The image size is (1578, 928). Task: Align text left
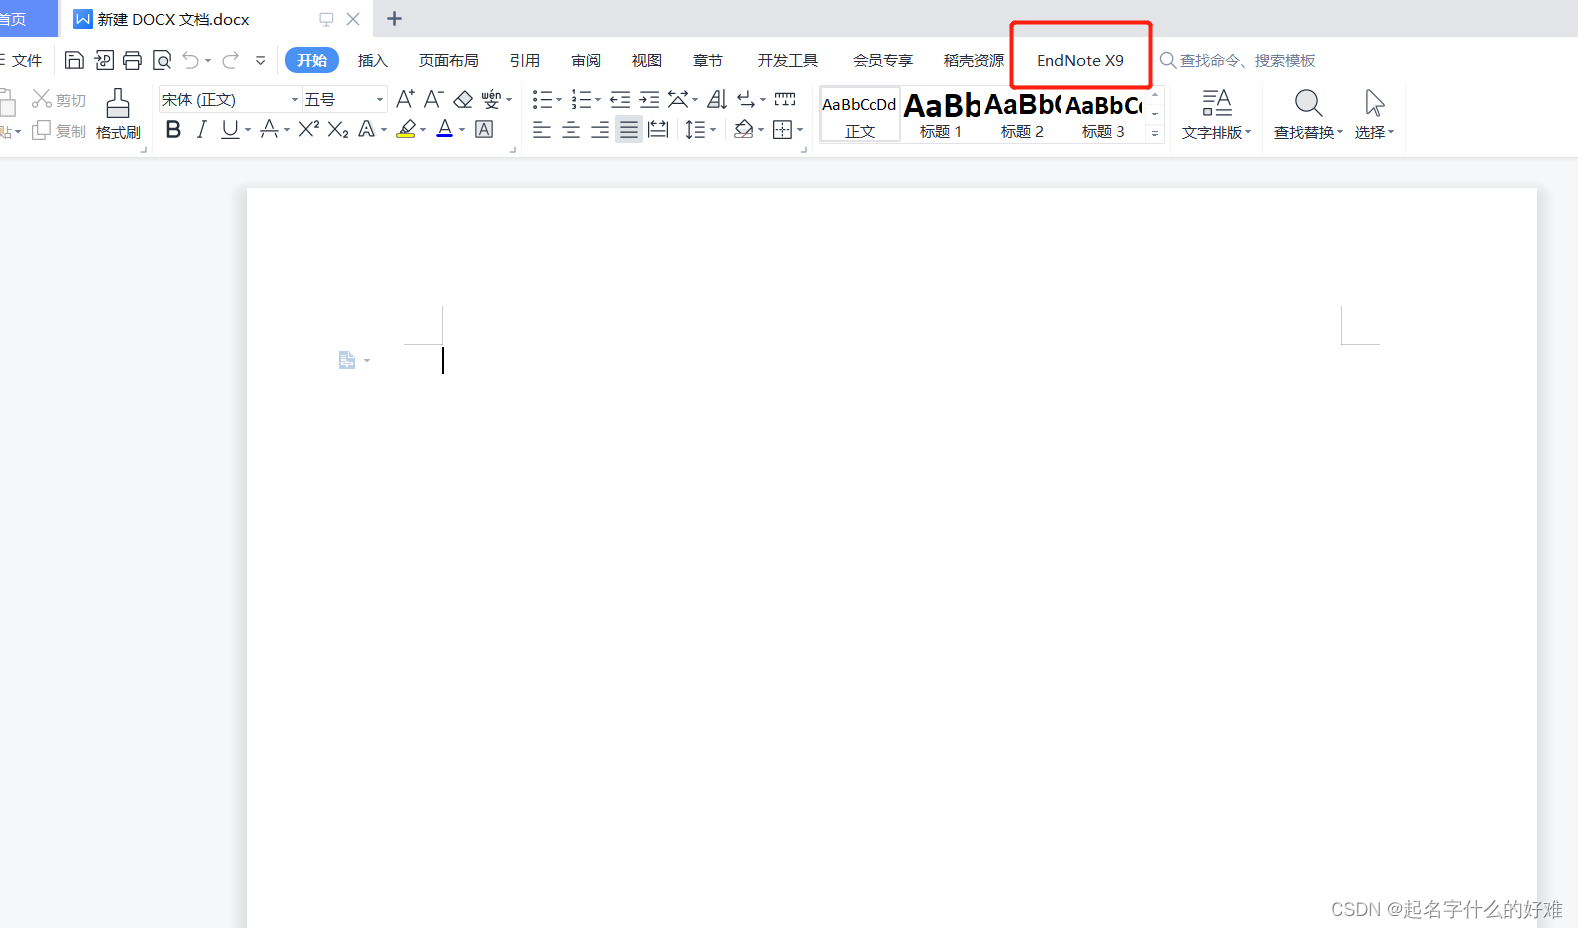542,129
